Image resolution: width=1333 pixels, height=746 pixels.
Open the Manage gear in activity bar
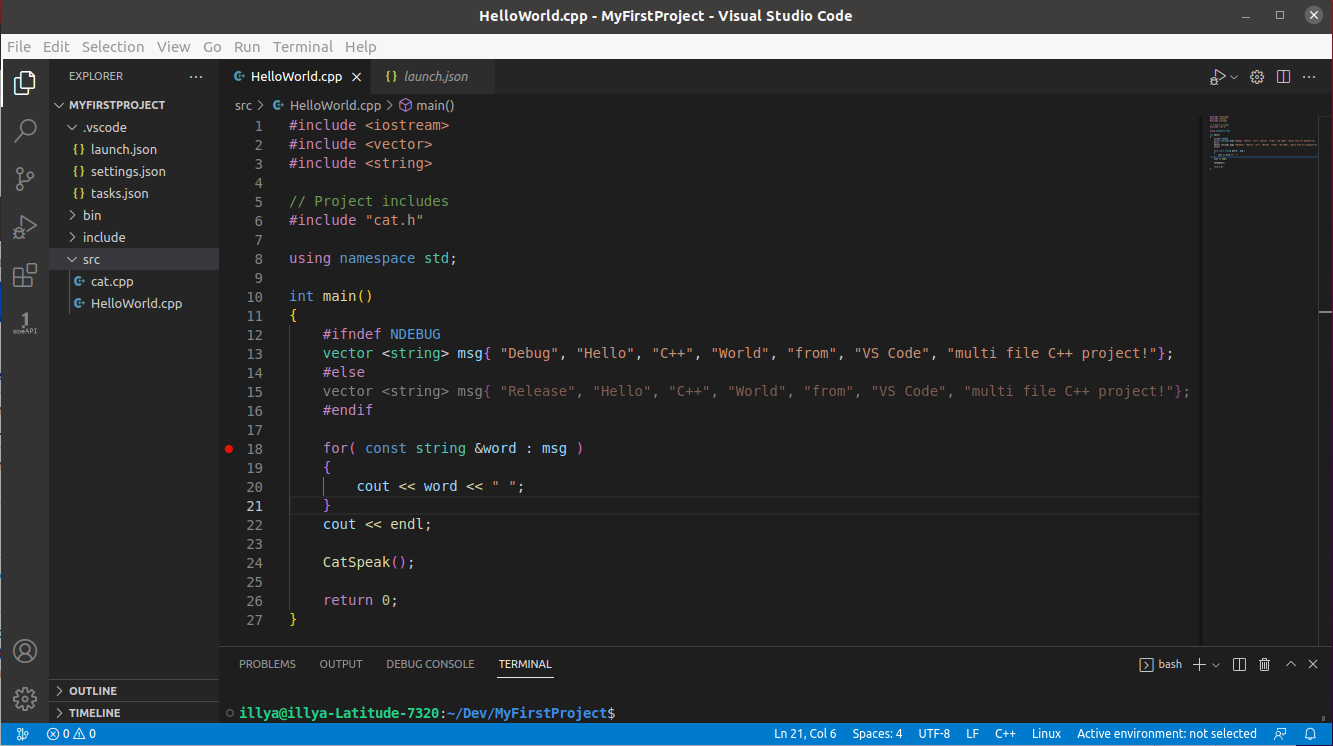click(x=25, y=698)
